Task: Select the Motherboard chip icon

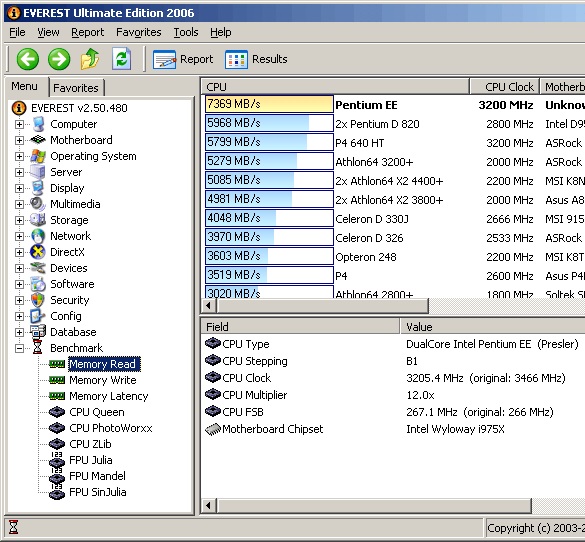Action: pos(38,140)
